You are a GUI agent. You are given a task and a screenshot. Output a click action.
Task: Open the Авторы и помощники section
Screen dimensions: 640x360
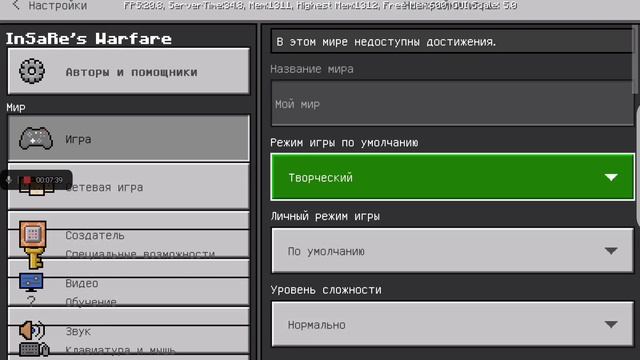coord(129,72)
